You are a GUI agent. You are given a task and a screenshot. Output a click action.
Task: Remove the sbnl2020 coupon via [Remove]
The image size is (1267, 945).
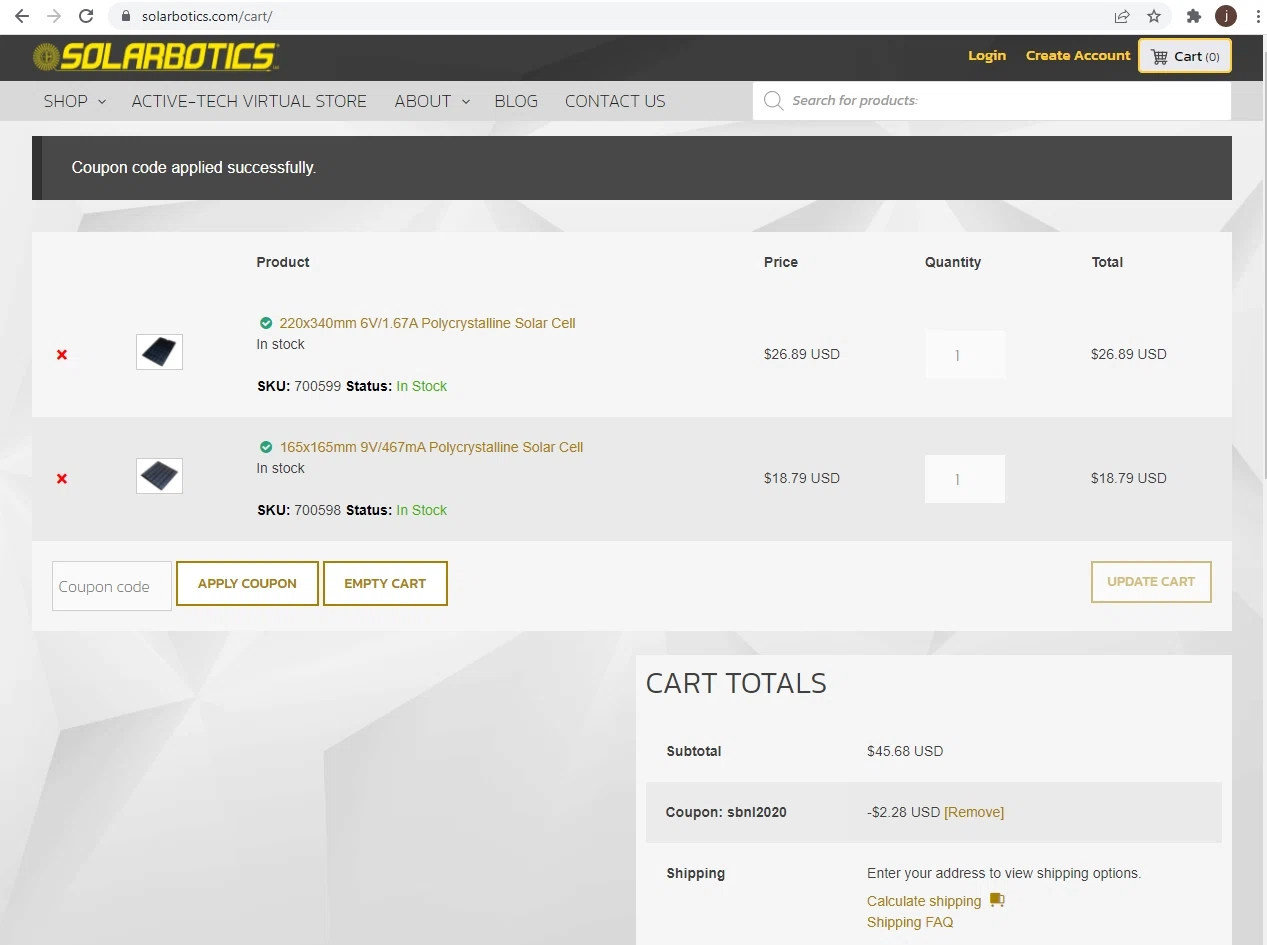pos(974,812)
